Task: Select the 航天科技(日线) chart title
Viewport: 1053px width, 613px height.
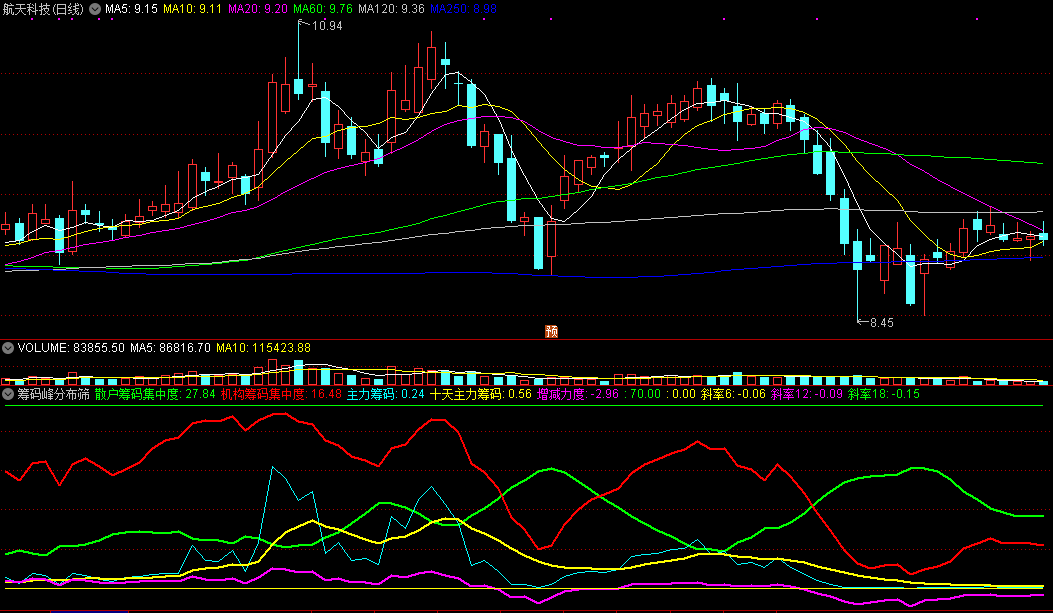Action: tap(44, 9)
